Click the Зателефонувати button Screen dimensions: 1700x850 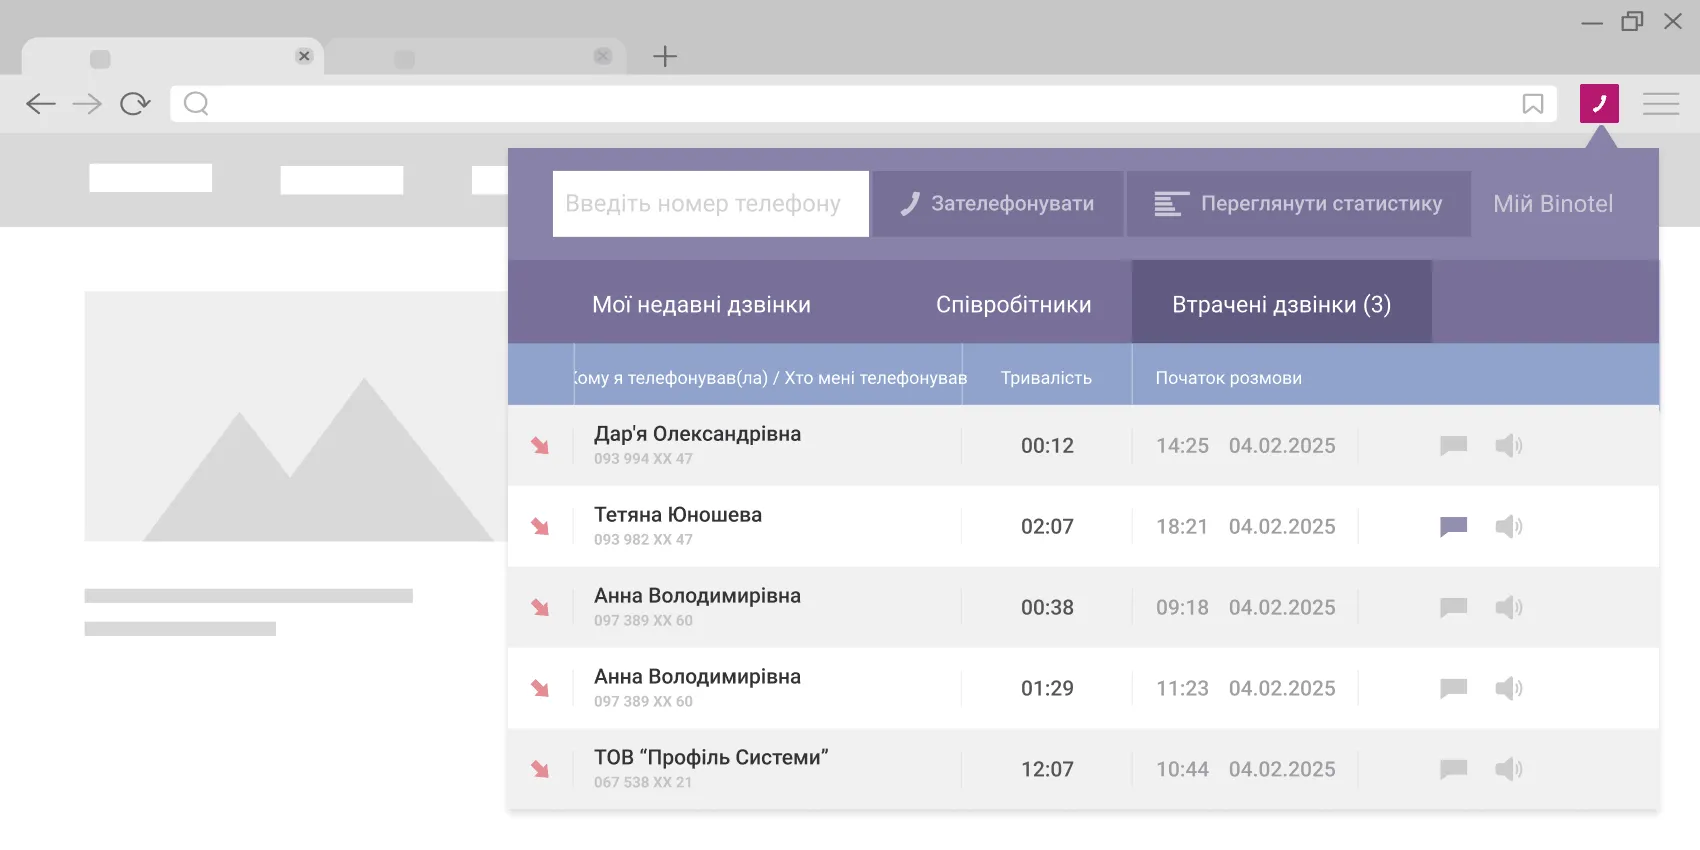coord(998,204)
